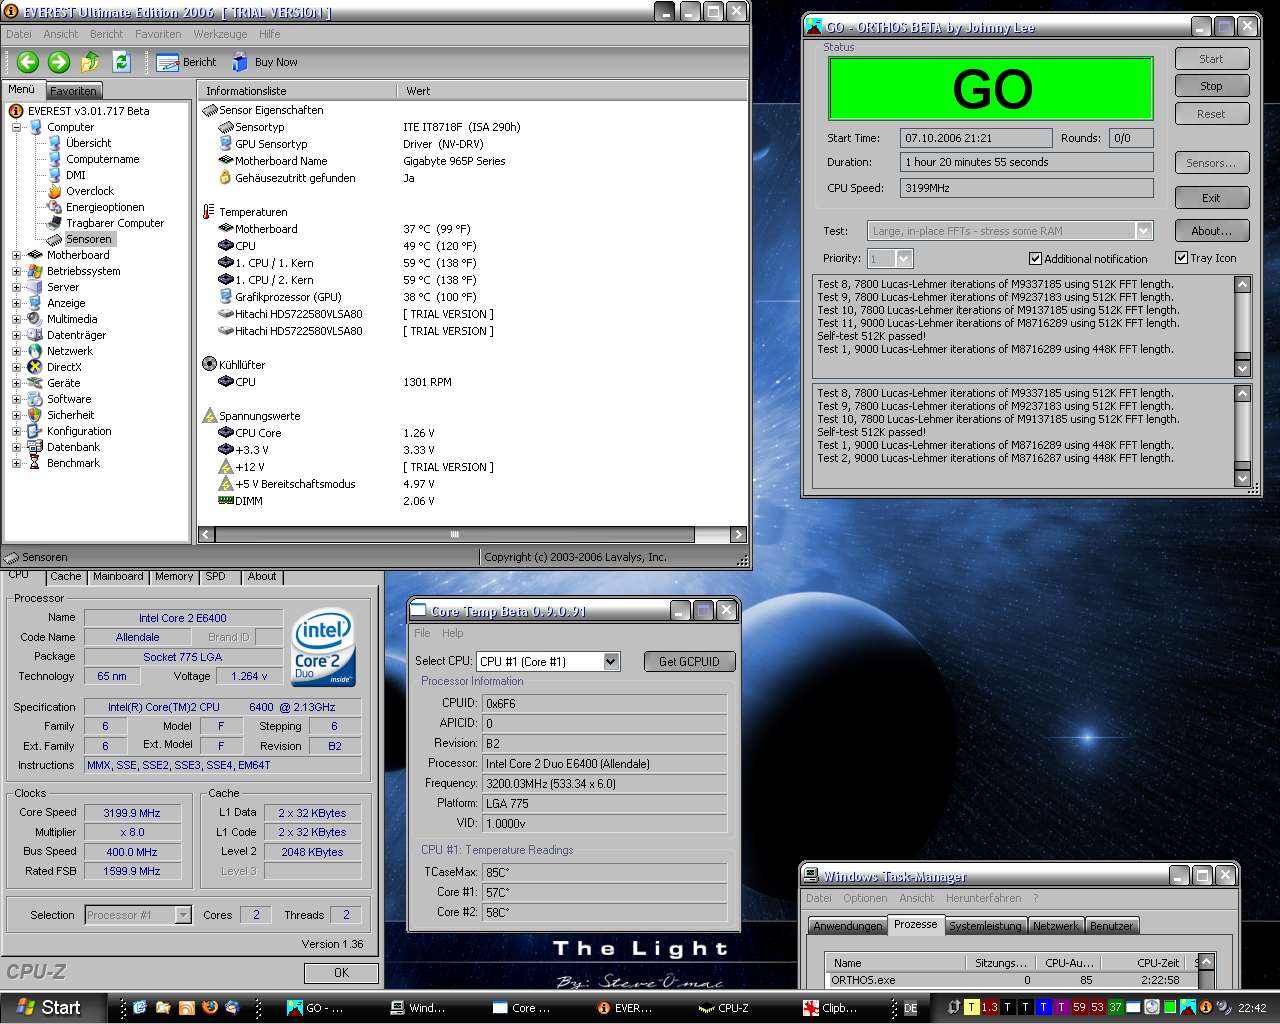Open the Übersicht overview page
This screenshot has height=1024, width=1280.
tap(79, 143)
